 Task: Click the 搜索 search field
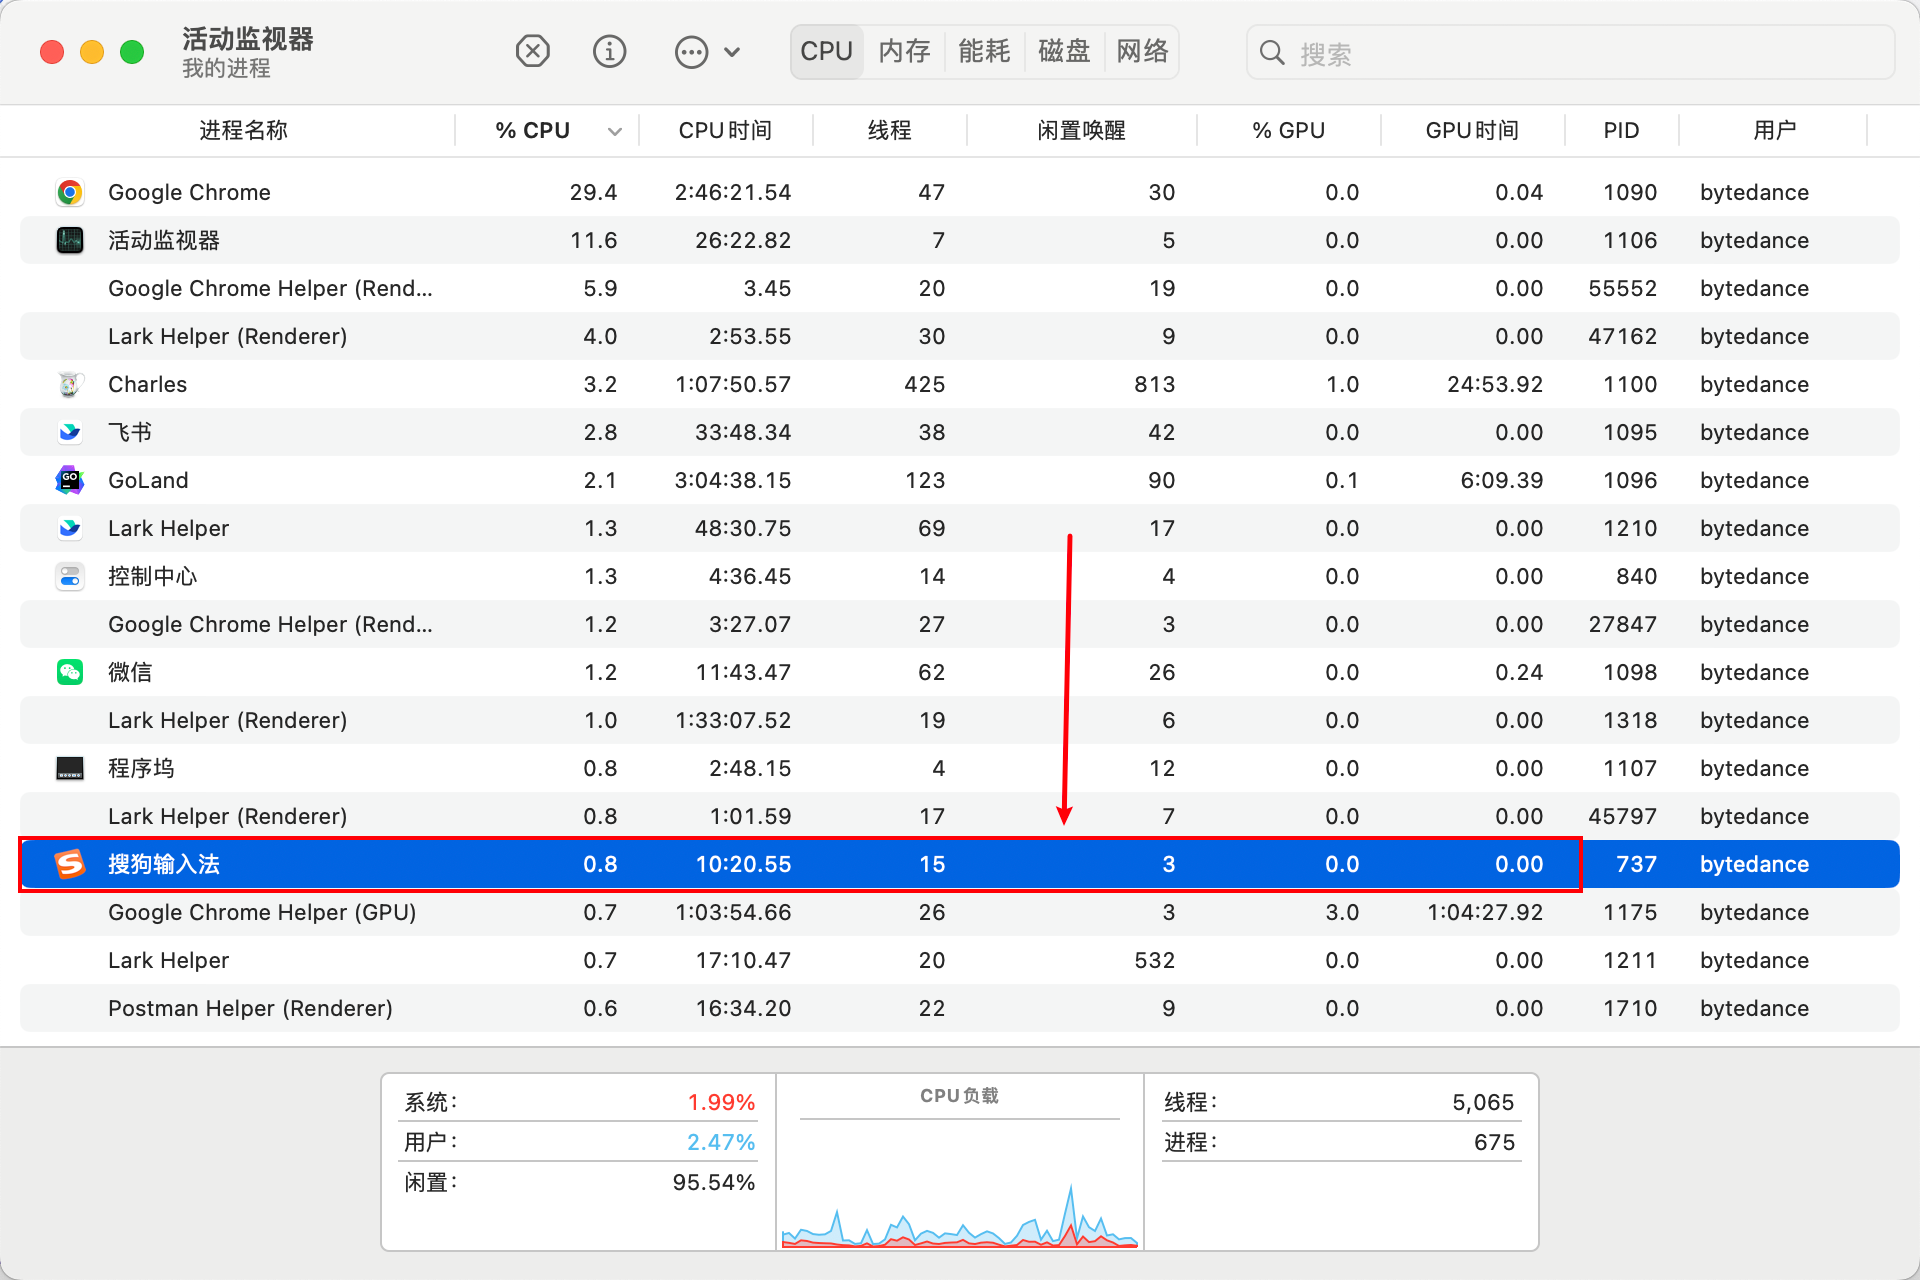point(1570,53)
